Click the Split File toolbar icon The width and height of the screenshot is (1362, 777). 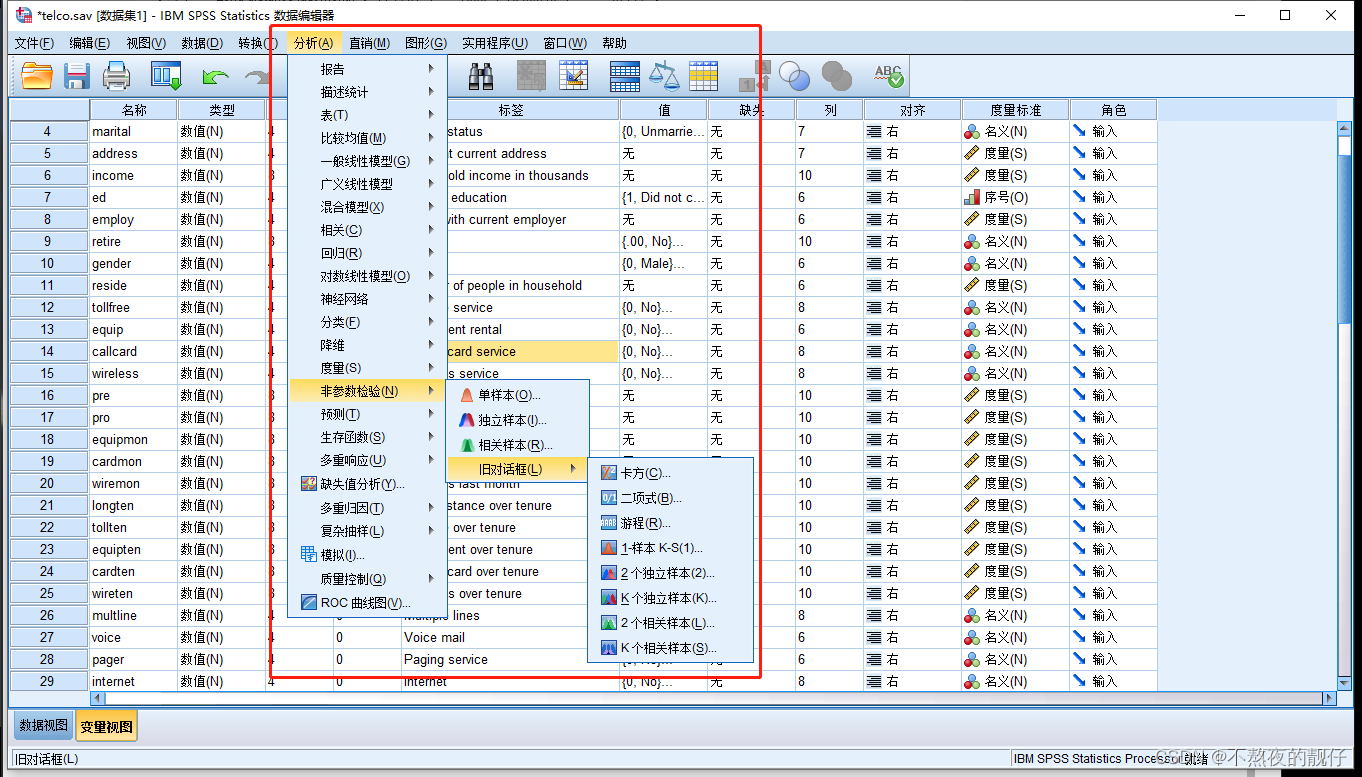(625, 76)
